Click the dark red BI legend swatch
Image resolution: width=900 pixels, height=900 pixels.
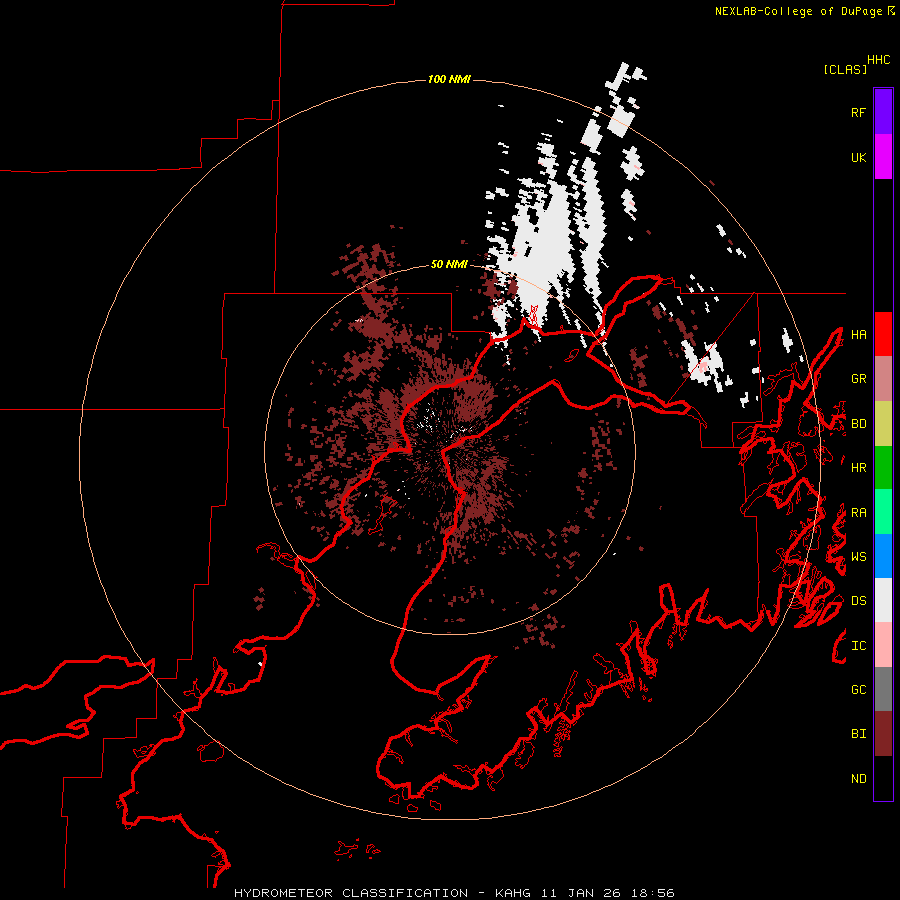point(883,734)
